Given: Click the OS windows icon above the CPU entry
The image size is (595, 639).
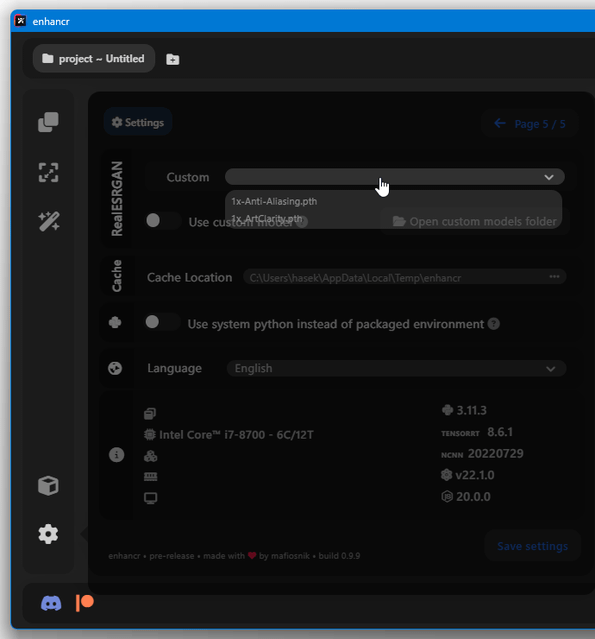Looking at the screenshot, I should (x=150, y=414).
